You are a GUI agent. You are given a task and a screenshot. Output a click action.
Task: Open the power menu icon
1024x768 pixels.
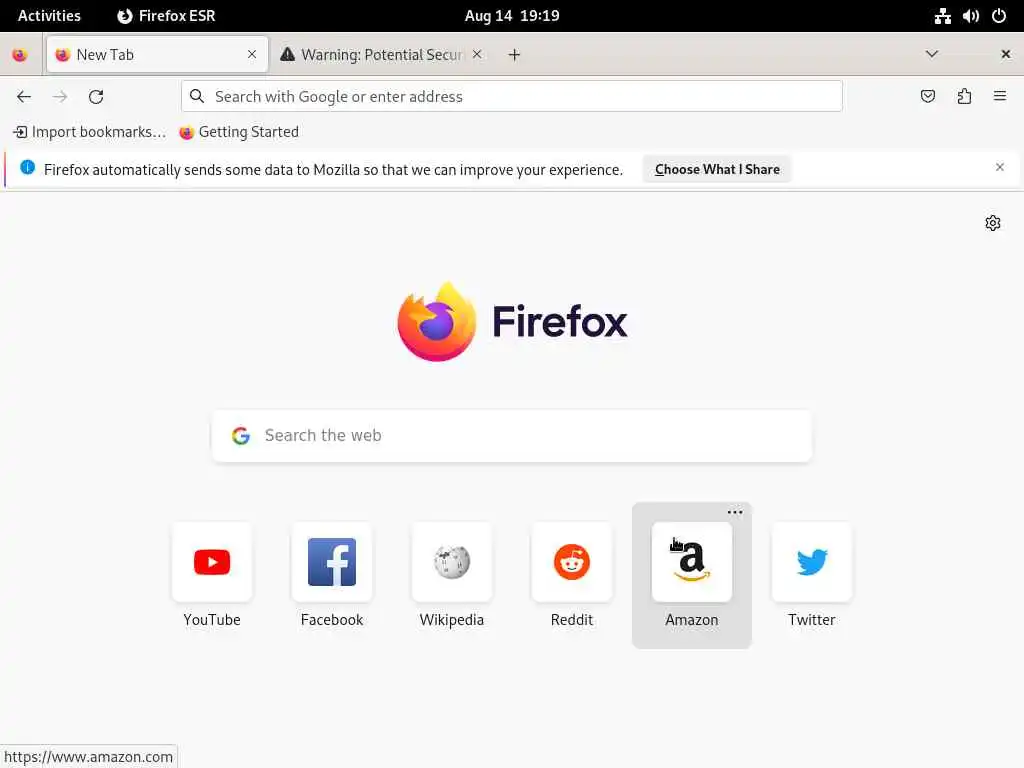999,16
